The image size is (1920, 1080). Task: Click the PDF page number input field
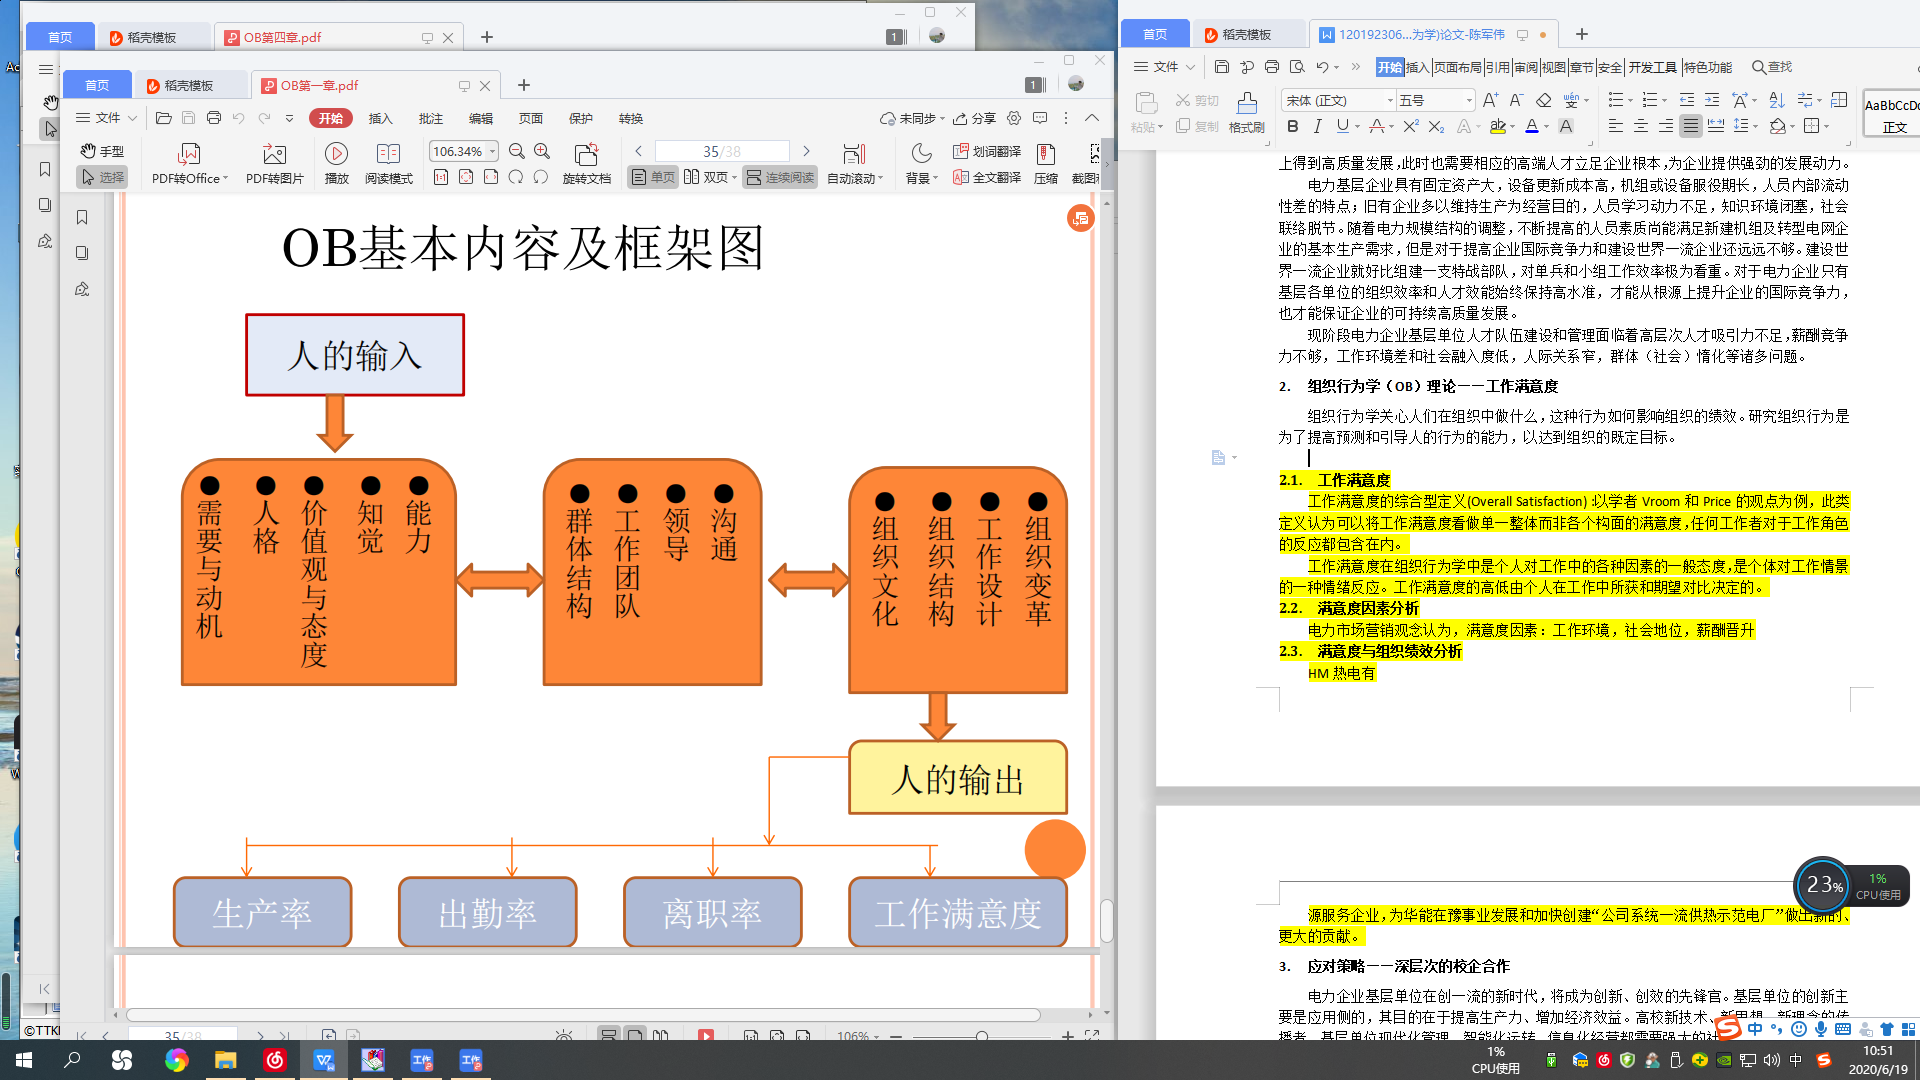tap(722, 151)
